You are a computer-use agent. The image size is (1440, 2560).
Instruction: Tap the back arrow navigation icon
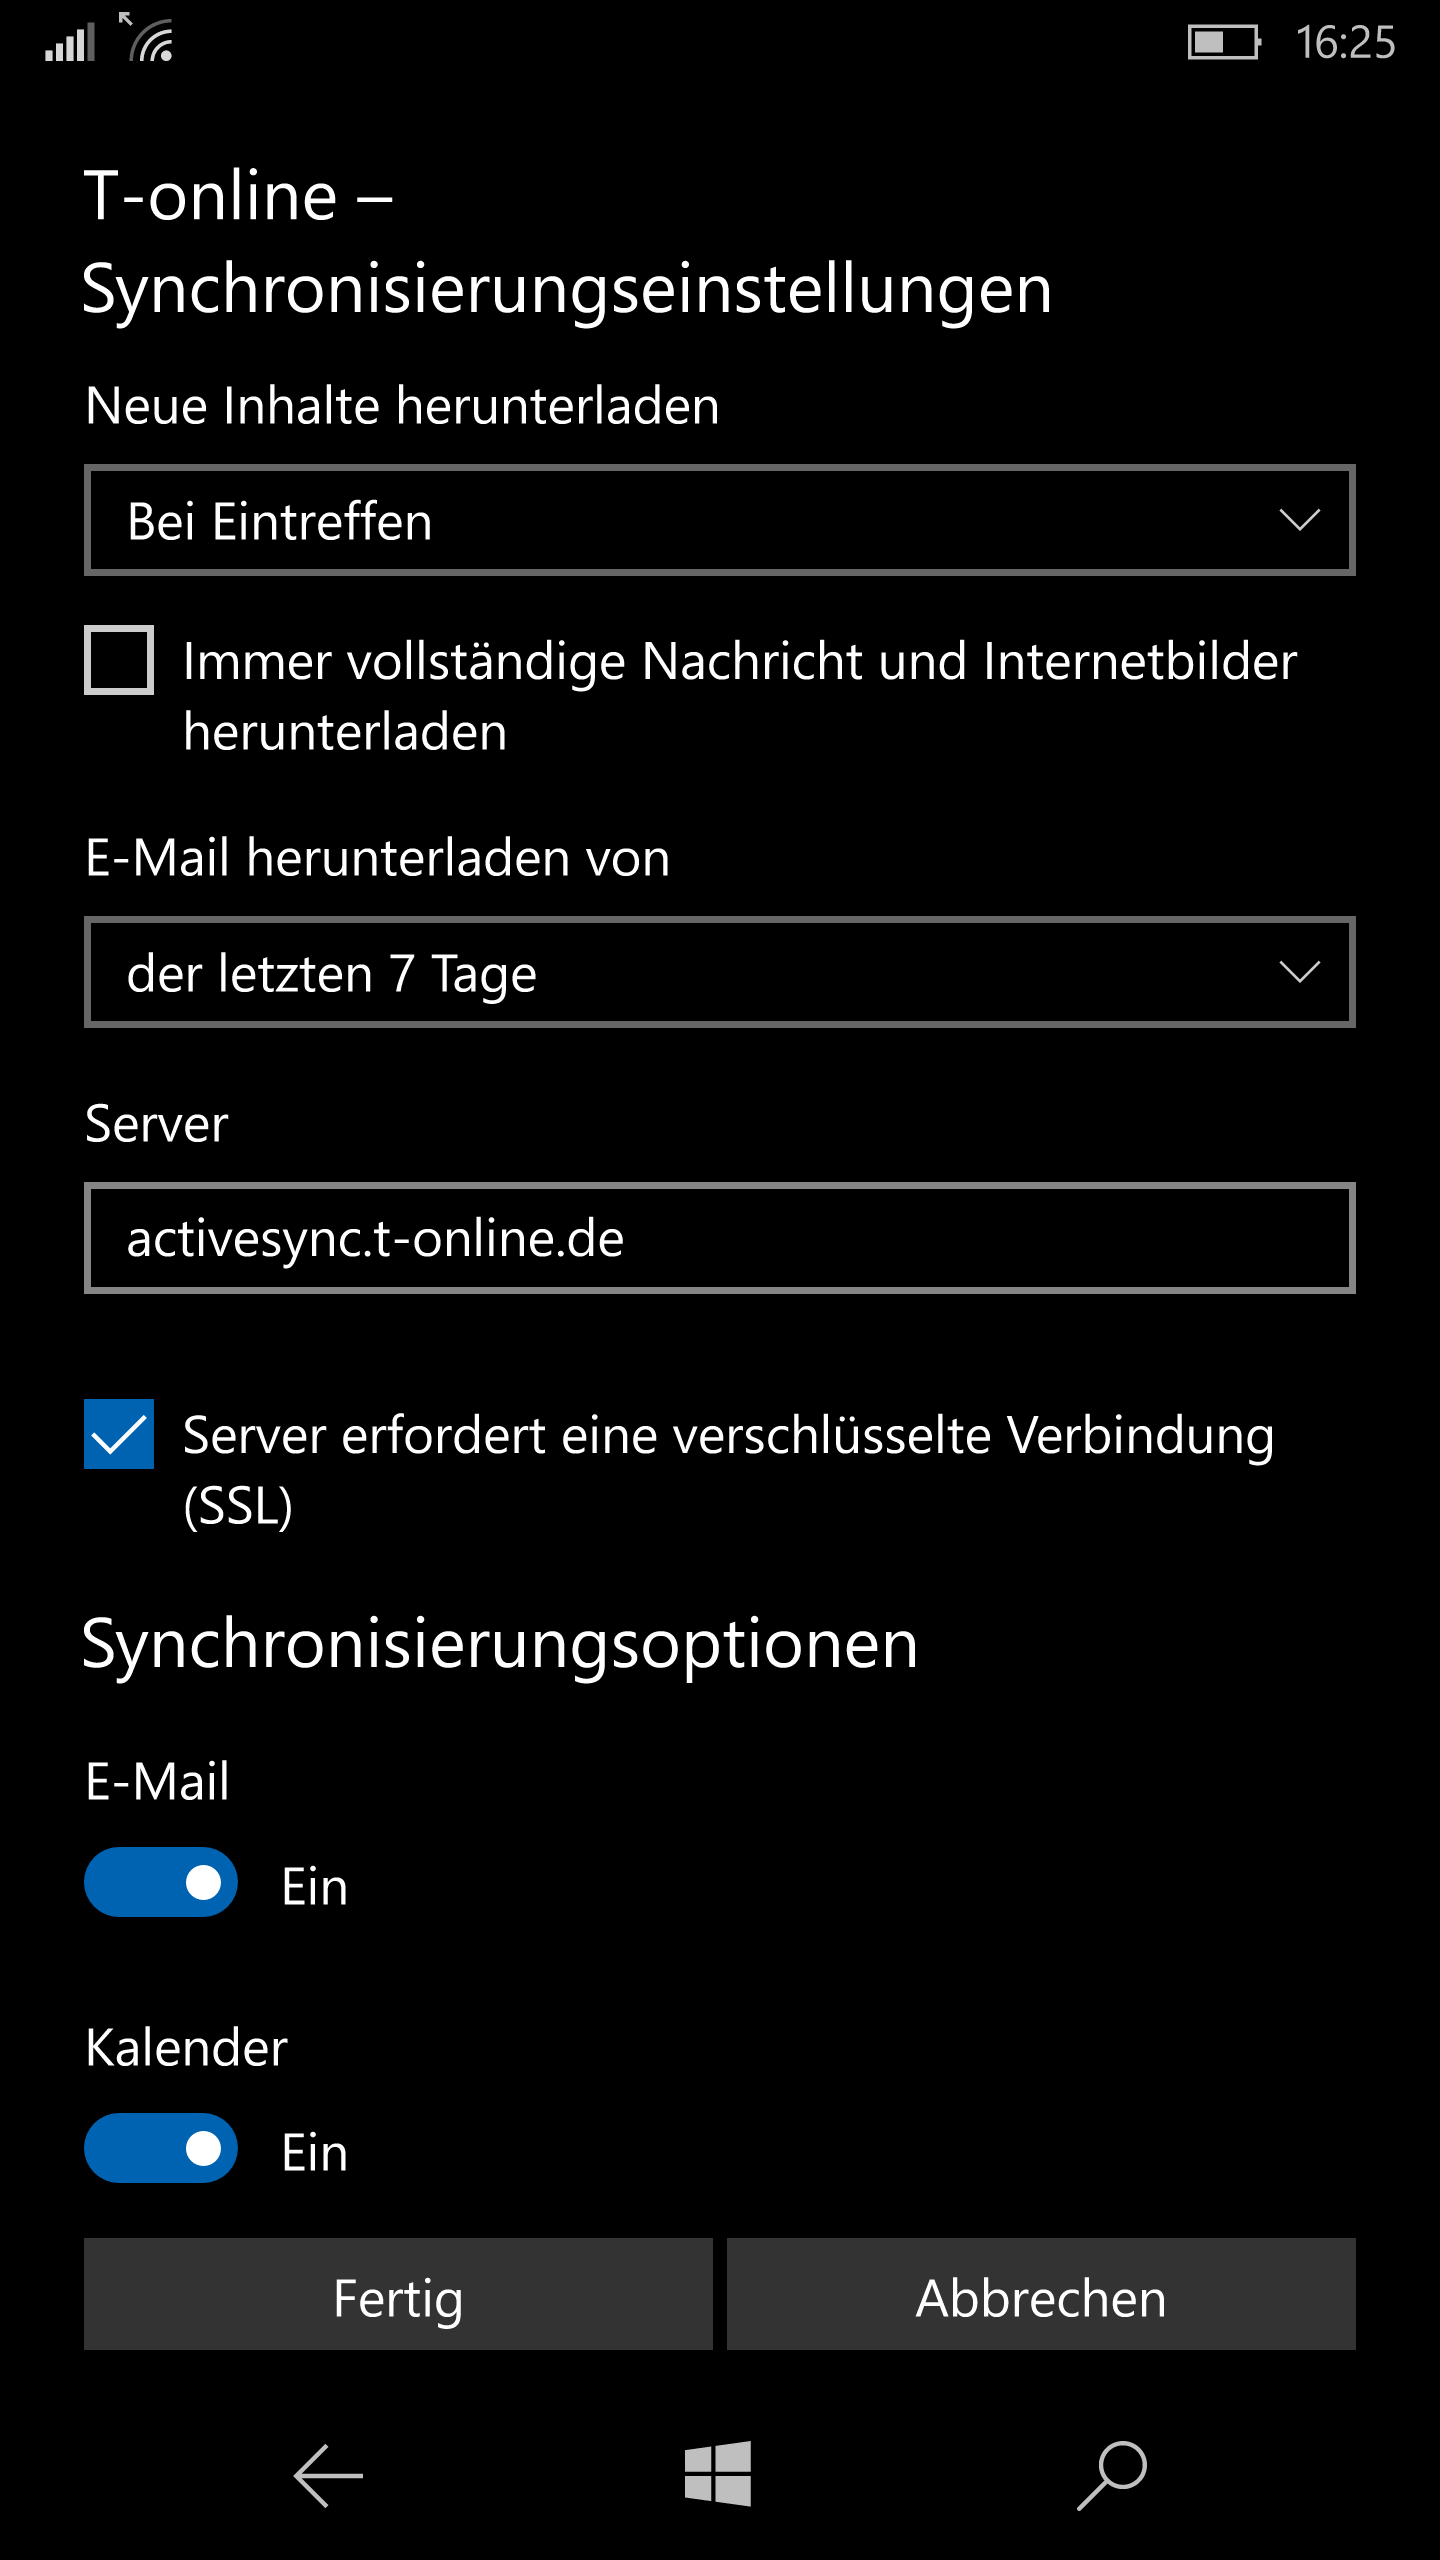click(328, 2476)
